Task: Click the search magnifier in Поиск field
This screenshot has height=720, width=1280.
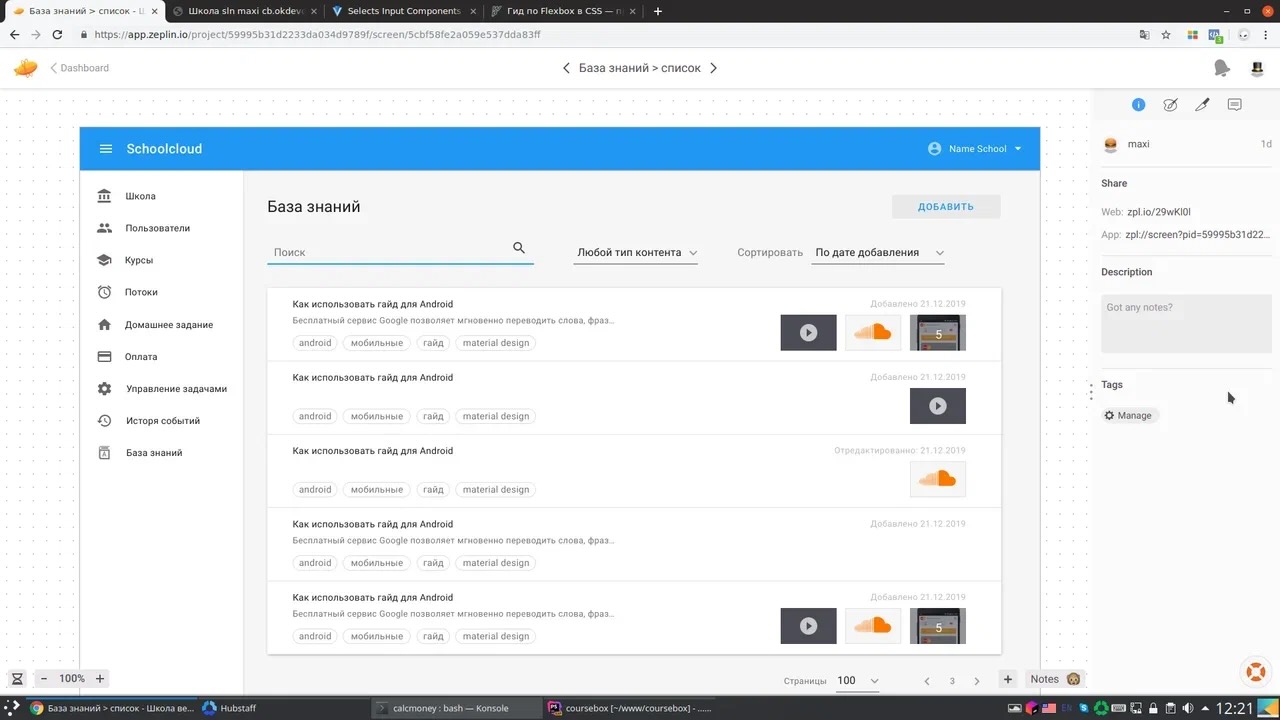Action: coord(519,248)
